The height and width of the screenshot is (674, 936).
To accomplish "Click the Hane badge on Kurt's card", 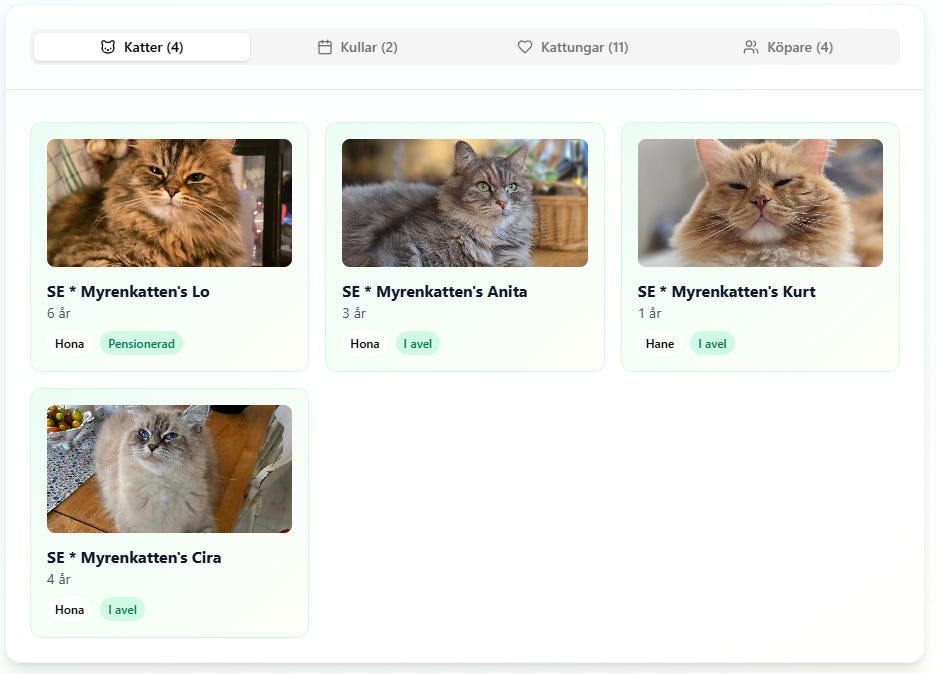I will 660,344.
